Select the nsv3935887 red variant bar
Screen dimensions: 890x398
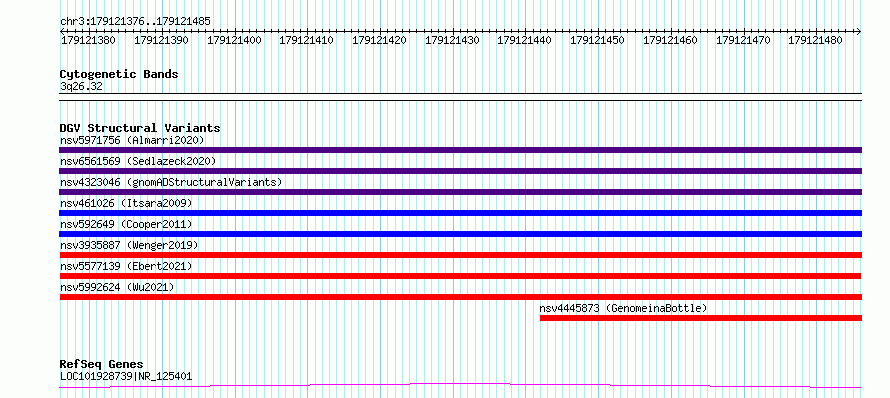pos(460,255)
